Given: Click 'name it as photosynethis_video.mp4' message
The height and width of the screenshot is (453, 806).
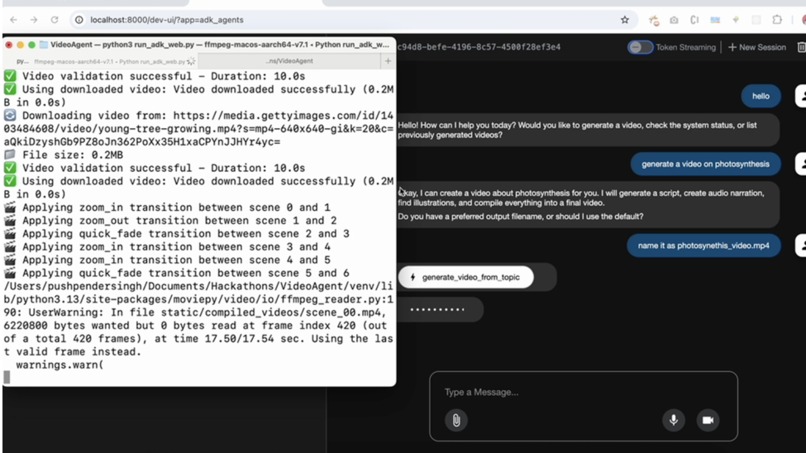Looking at the screenshot, I should click(704, 245).
